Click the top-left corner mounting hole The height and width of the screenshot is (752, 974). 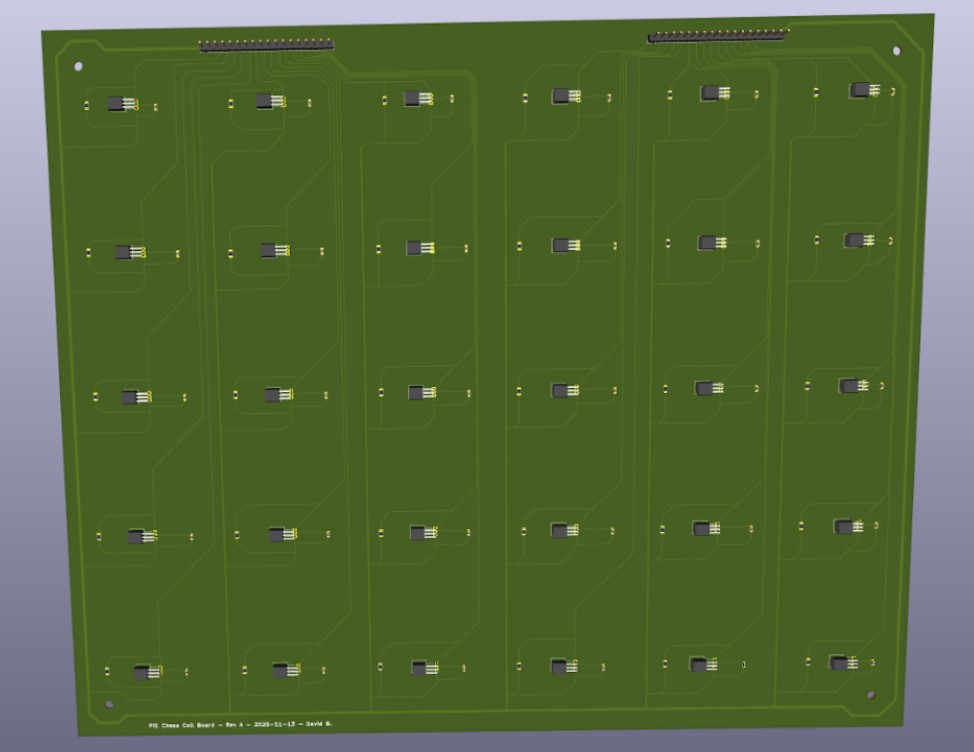click(79, 67)
